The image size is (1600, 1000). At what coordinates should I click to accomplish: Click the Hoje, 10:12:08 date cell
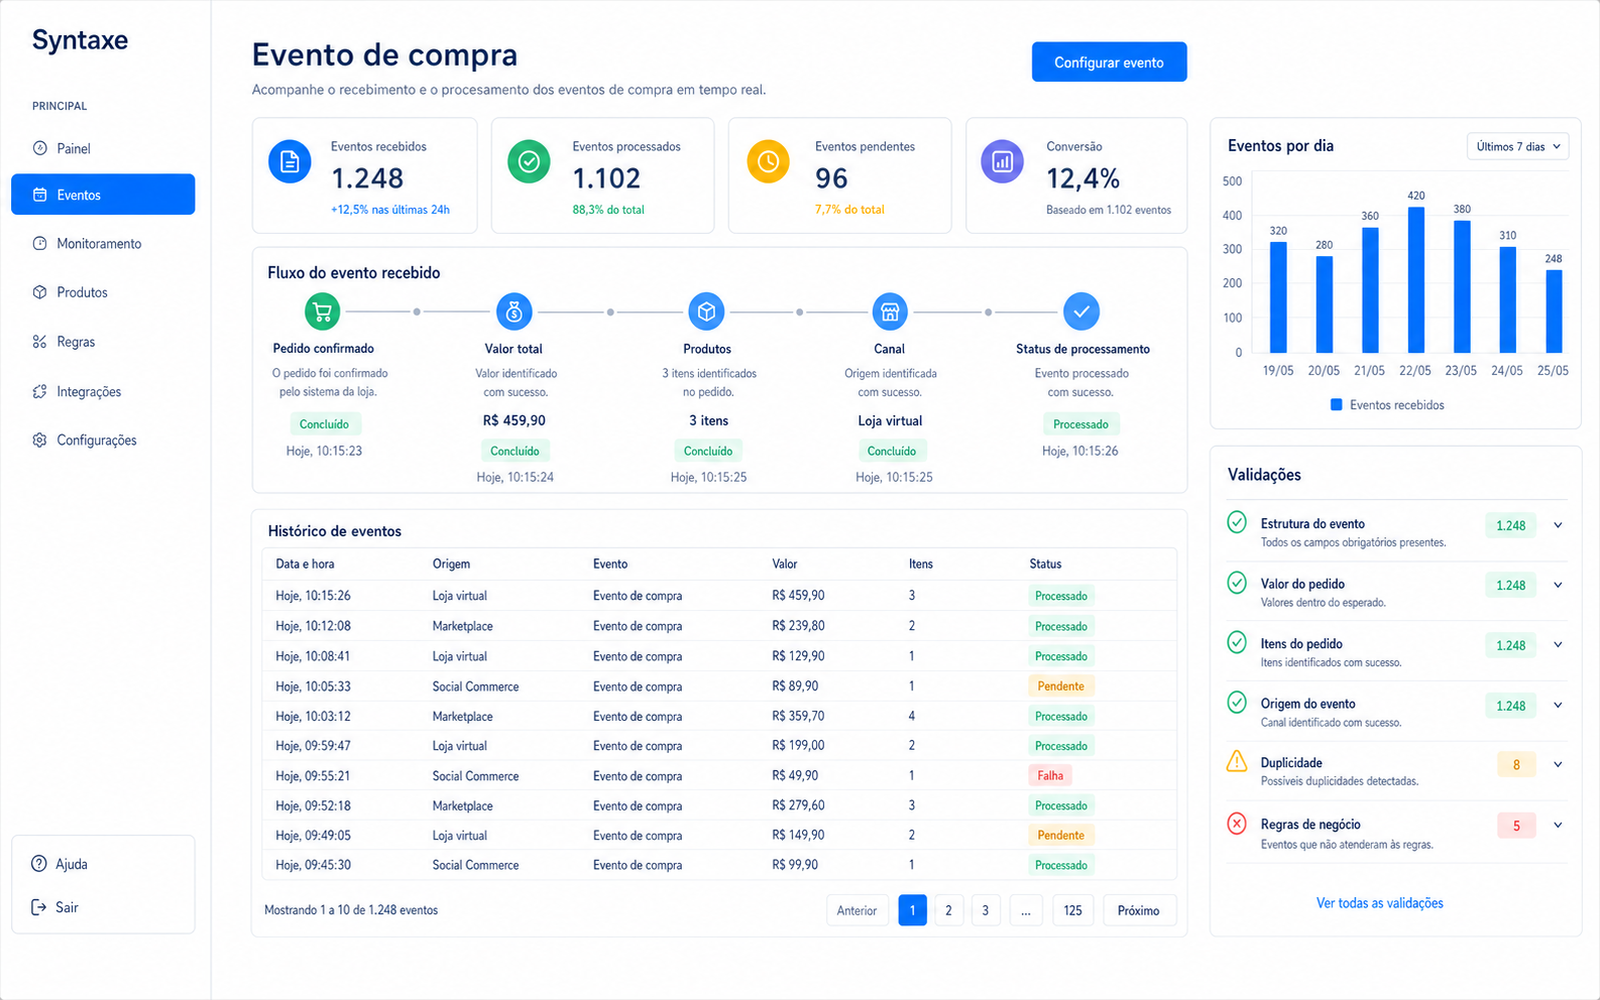point(313,626)
